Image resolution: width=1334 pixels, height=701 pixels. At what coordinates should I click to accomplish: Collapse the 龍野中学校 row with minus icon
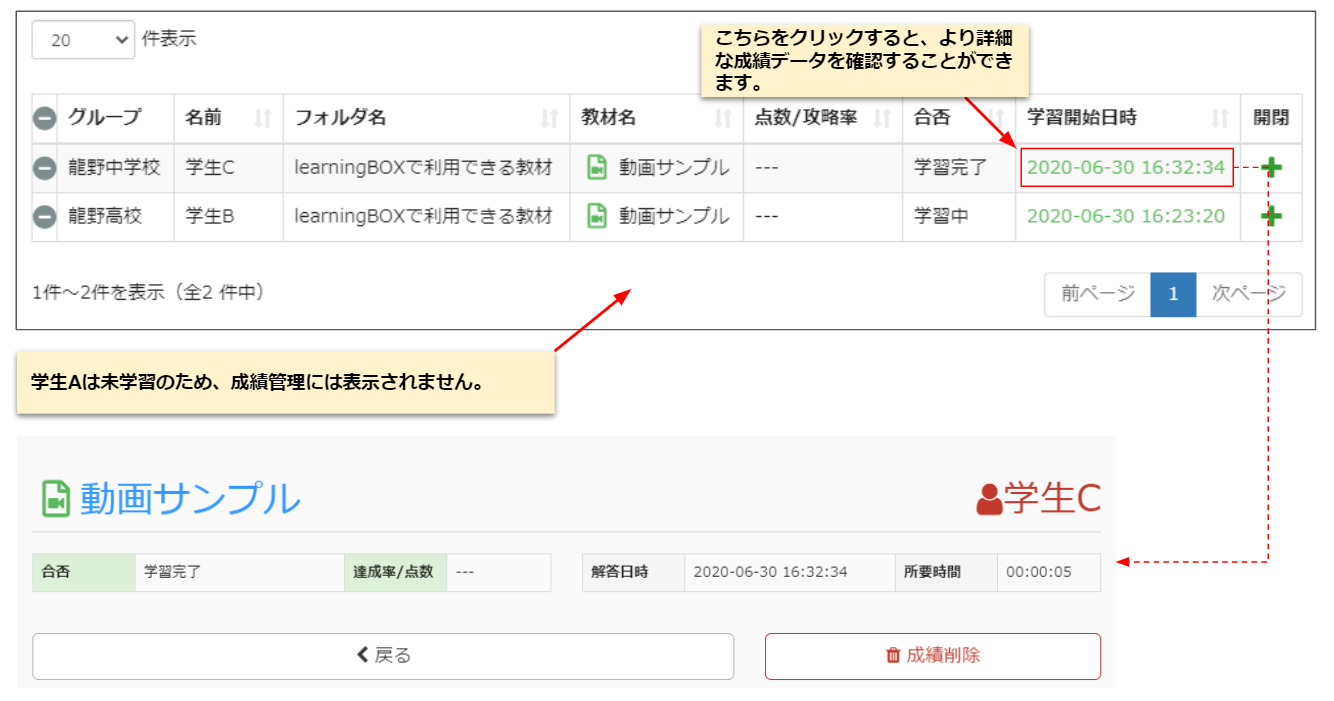coord(44,168)
